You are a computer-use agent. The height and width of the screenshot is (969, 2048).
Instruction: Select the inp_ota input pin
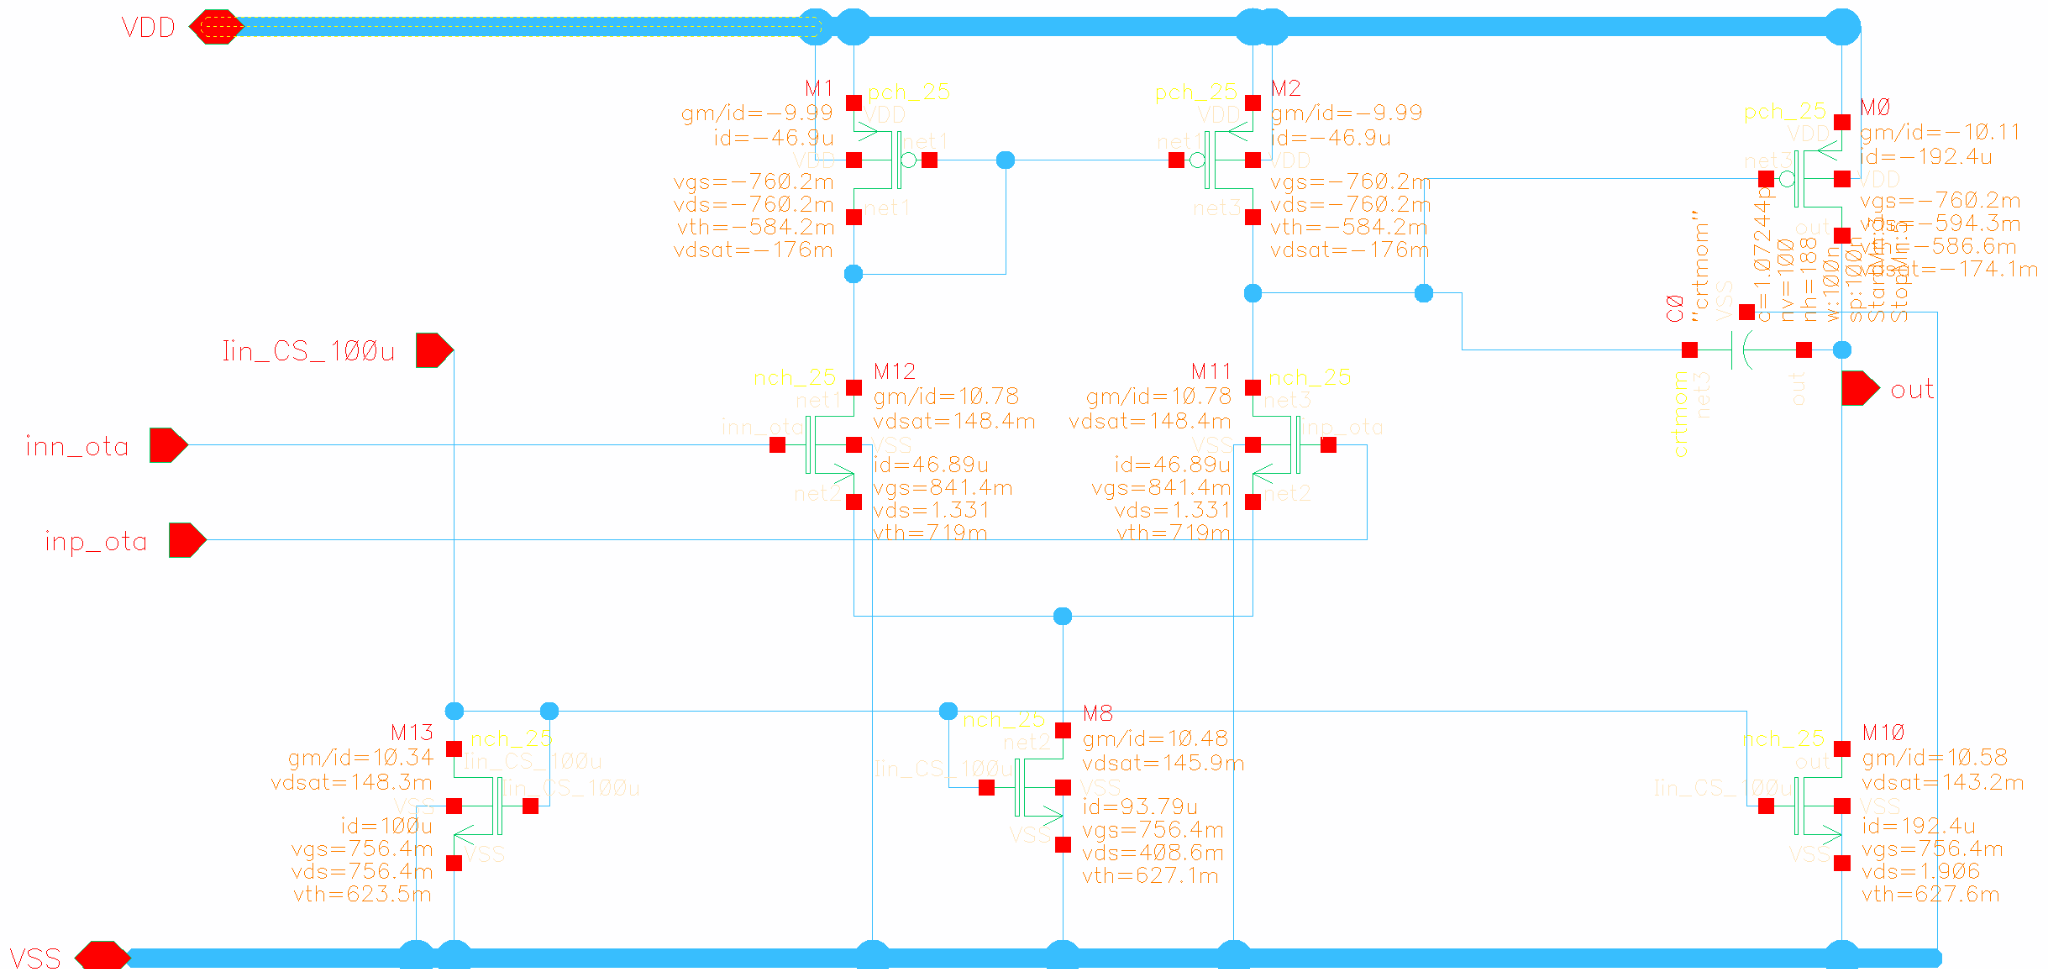point(186,540)
